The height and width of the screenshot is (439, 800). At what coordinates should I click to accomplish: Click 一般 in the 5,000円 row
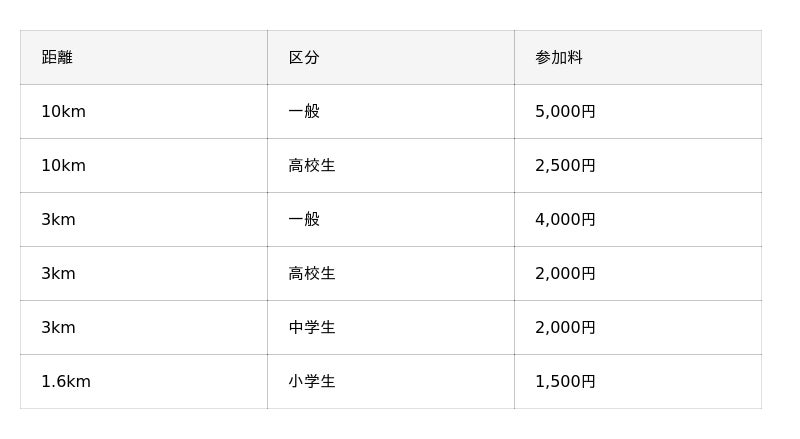[304, 112]
